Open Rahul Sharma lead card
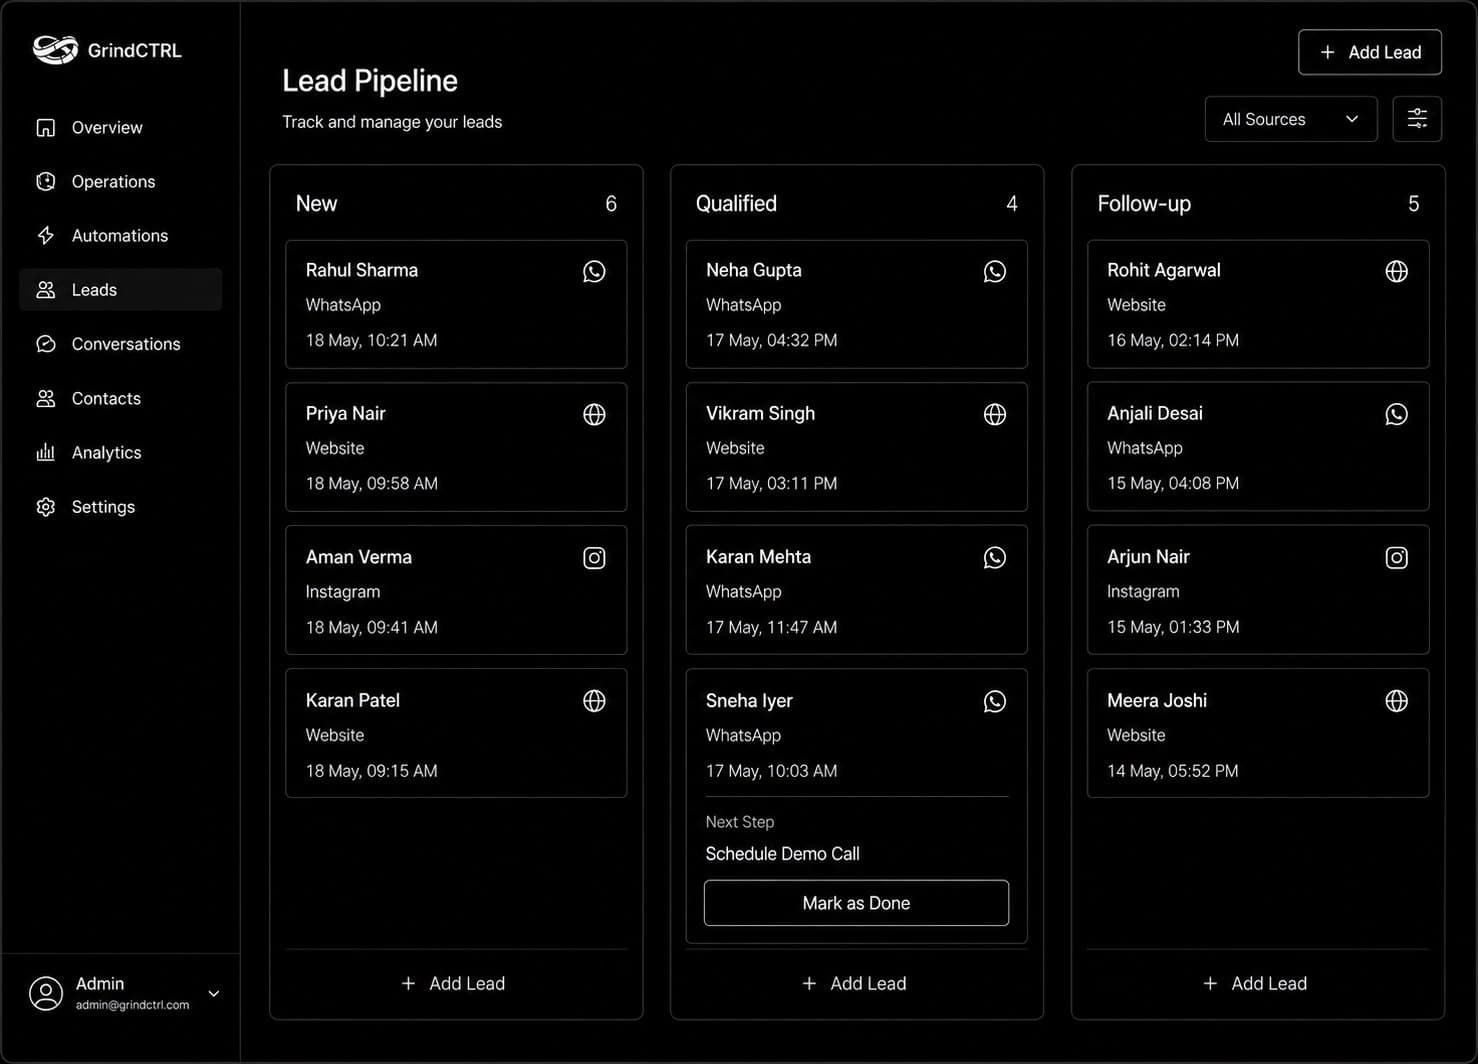Screen dimensions: 1478x1064 456,304
